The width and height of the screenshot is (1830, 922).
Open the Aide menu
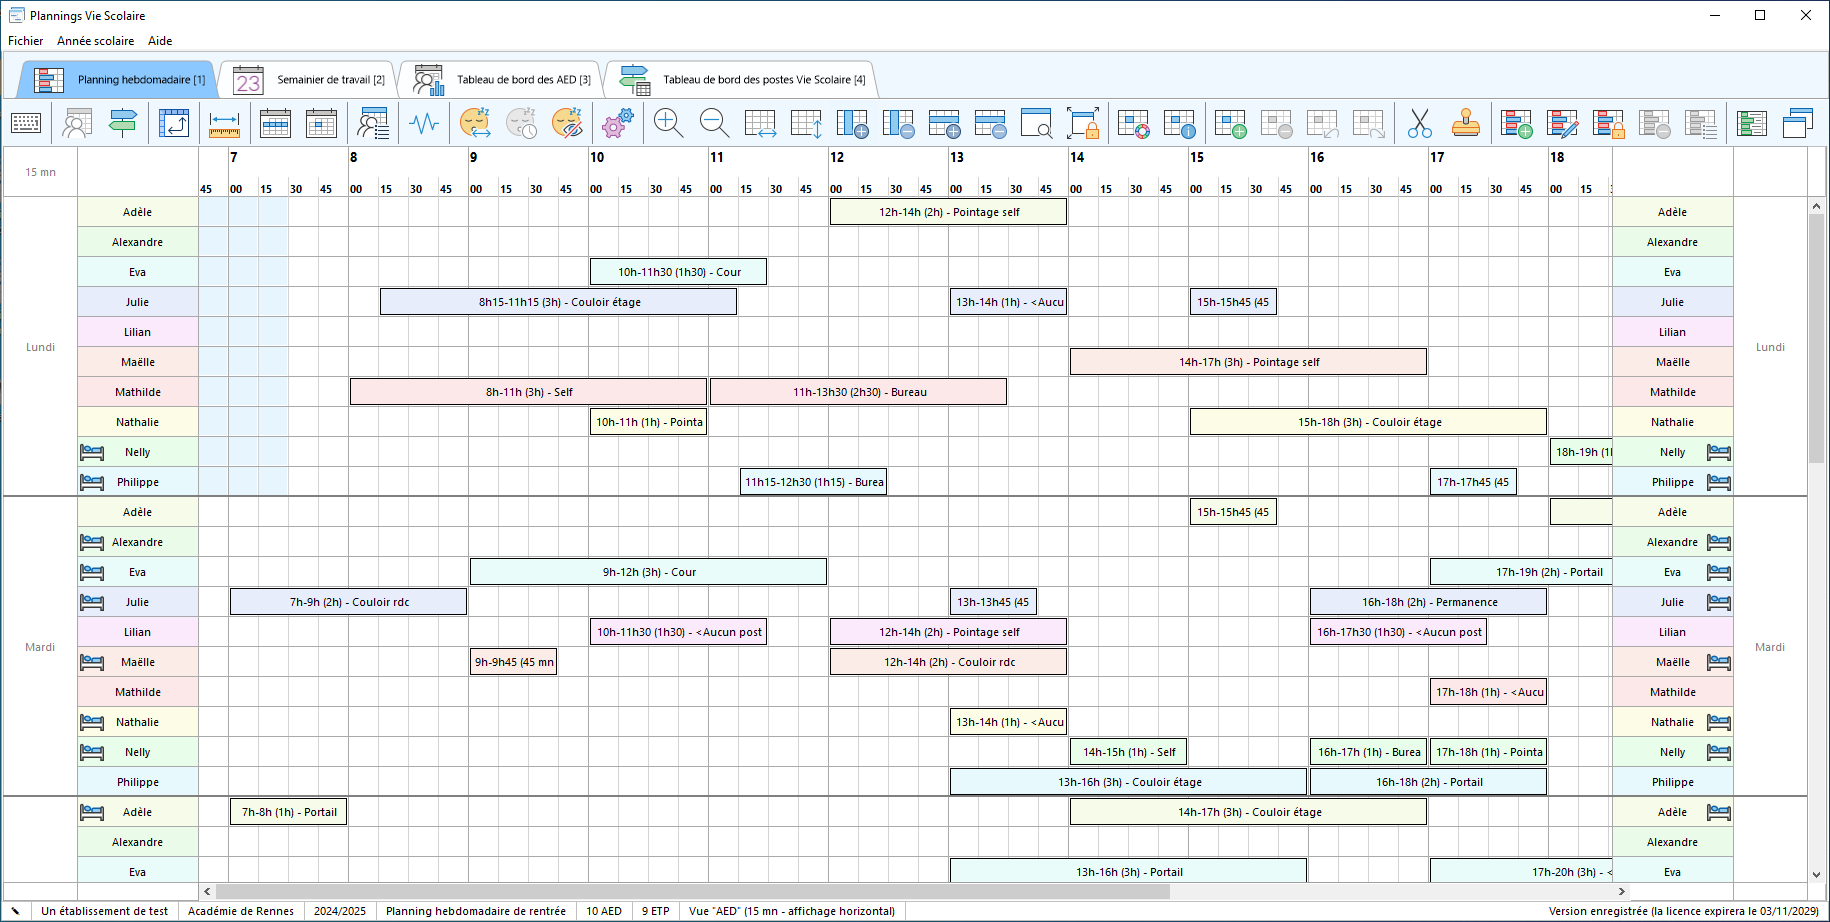click(x=160, y=41)
